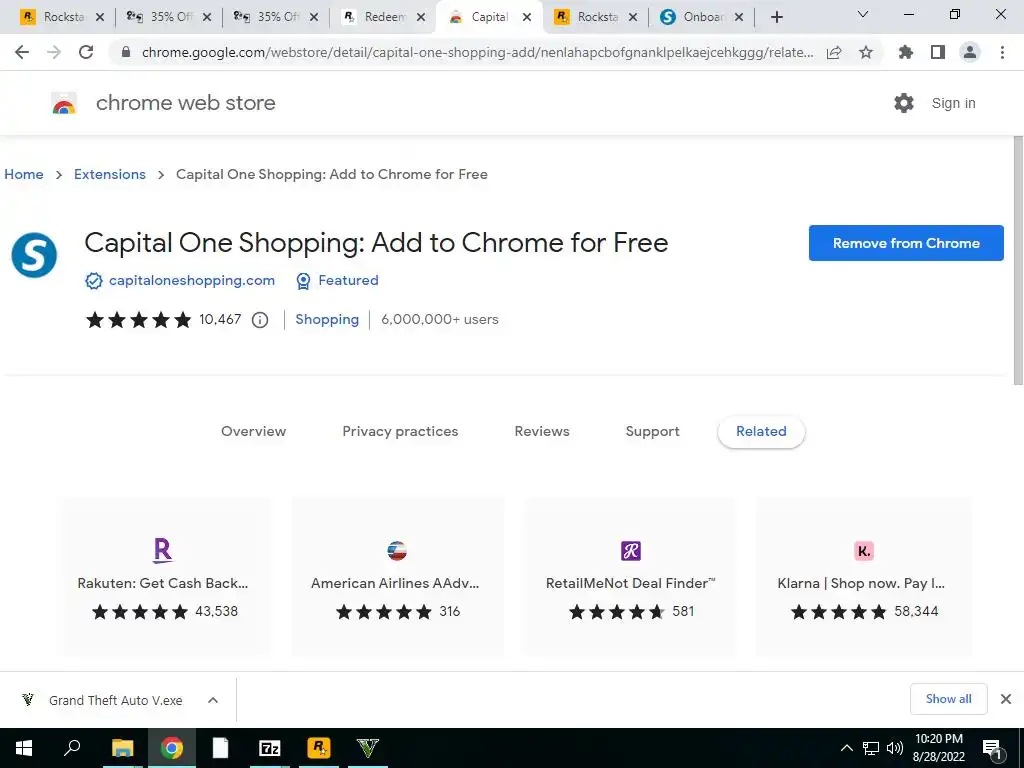This screenshot has width=1024, height=768.
Task: Click the Featured ribbon badge icon
Action: [x=303, y=281]
